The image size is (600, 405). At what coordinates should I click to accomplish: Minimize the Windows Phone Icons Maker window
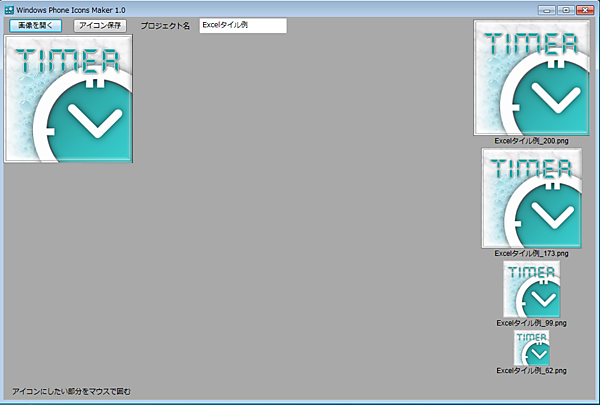[547, 10]
